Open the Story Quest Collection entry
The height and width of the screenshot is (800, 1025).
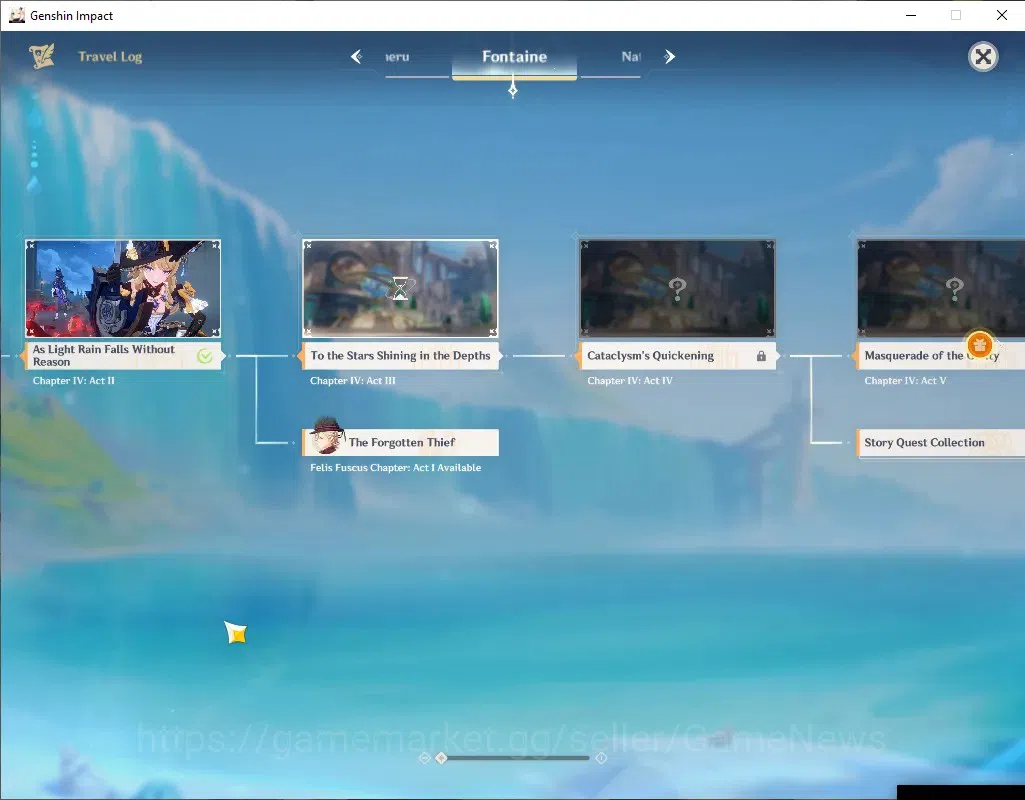pyautogui.click(x=940, y=442)
